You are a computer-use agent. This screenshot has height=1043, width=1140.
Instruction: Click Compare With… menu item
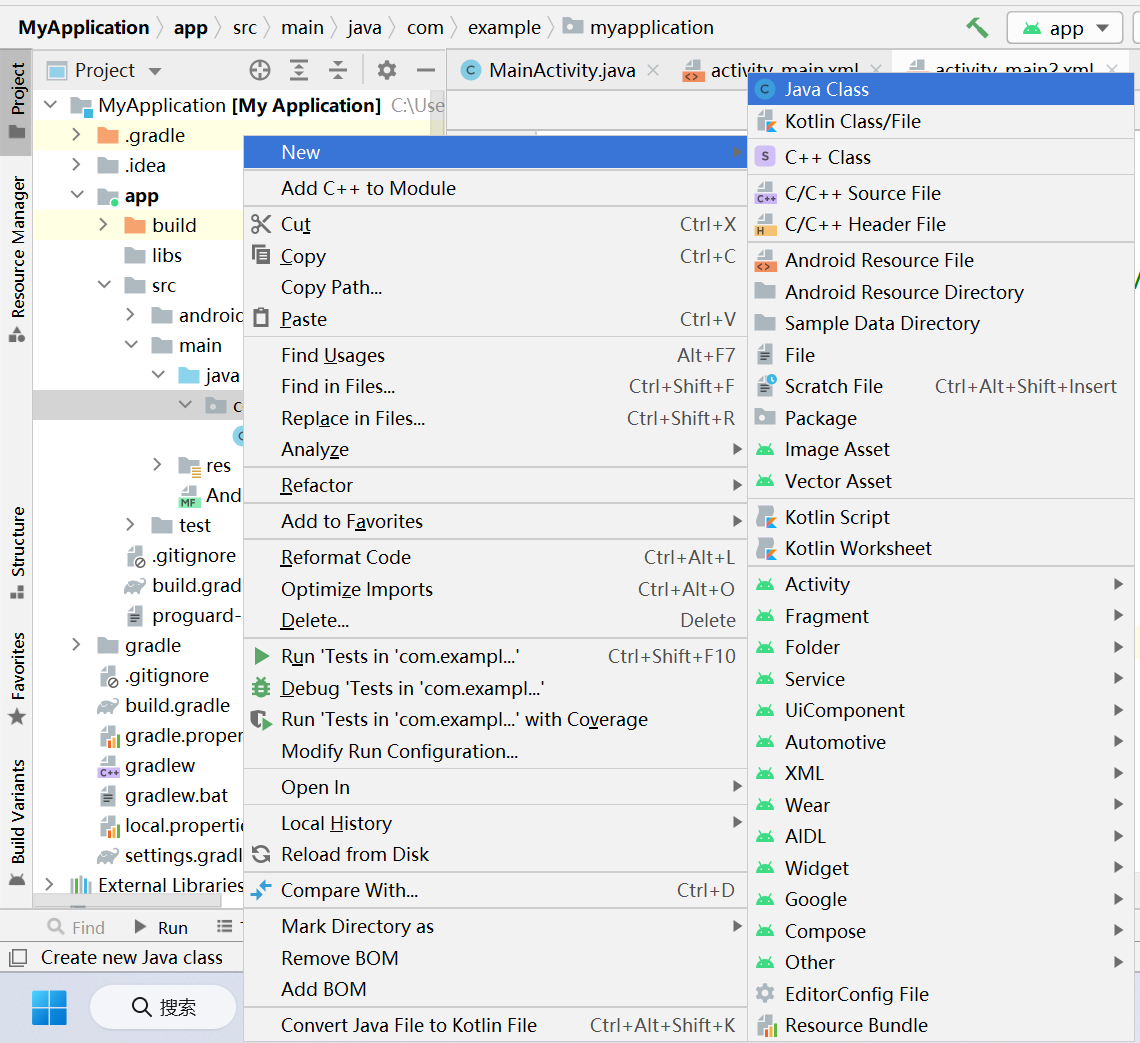(495, 890)
